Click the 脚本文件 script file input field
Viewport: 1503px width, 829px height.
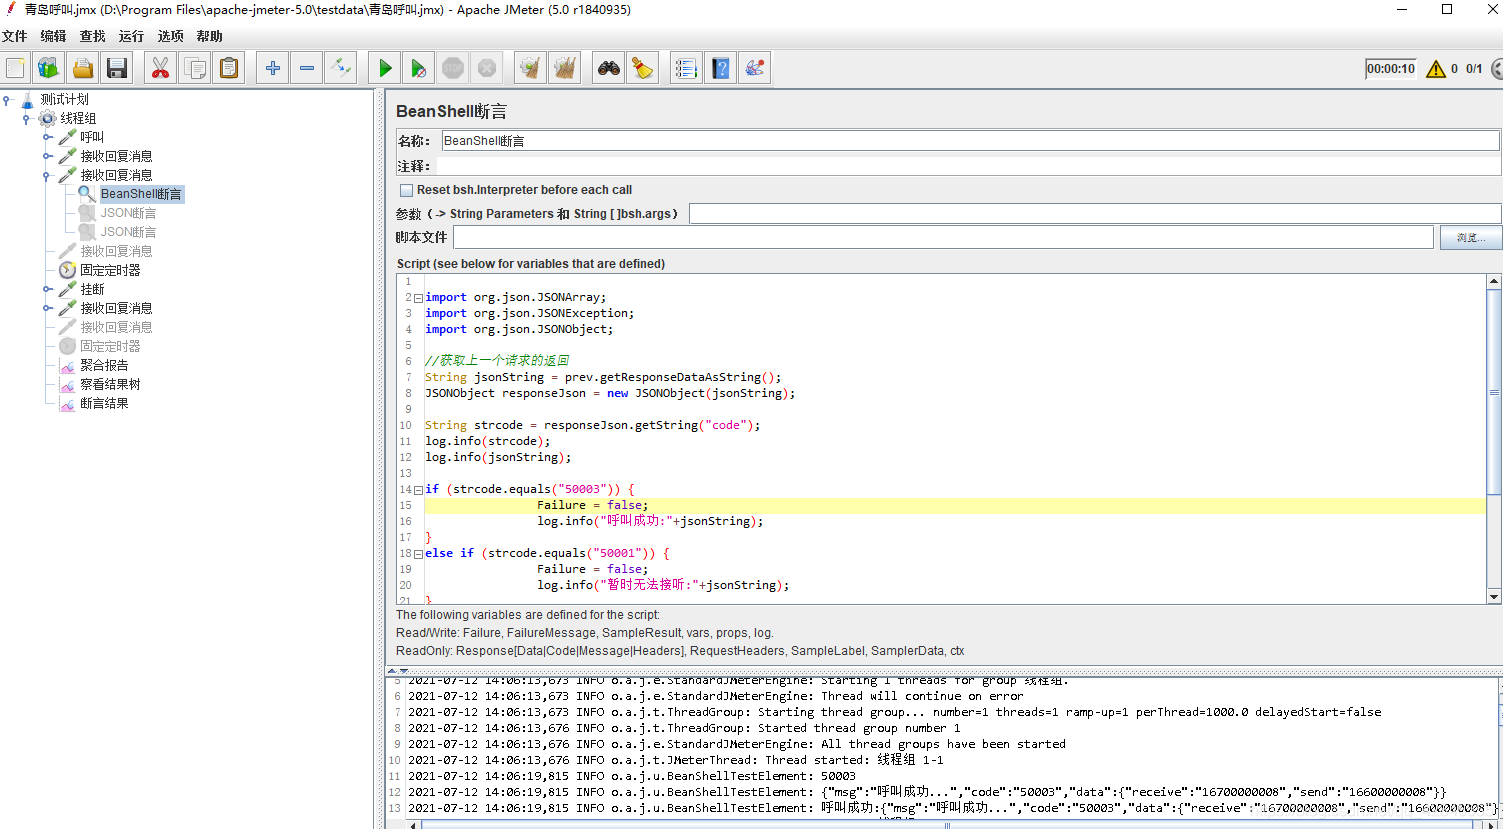click(943, 237)
